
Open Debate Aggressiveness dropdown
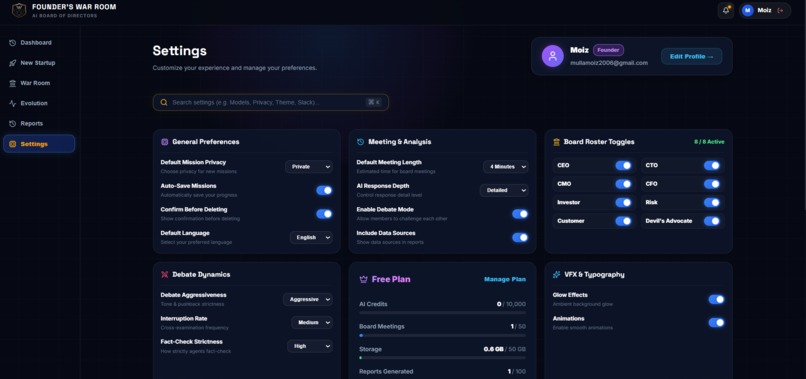coord(308,299)
